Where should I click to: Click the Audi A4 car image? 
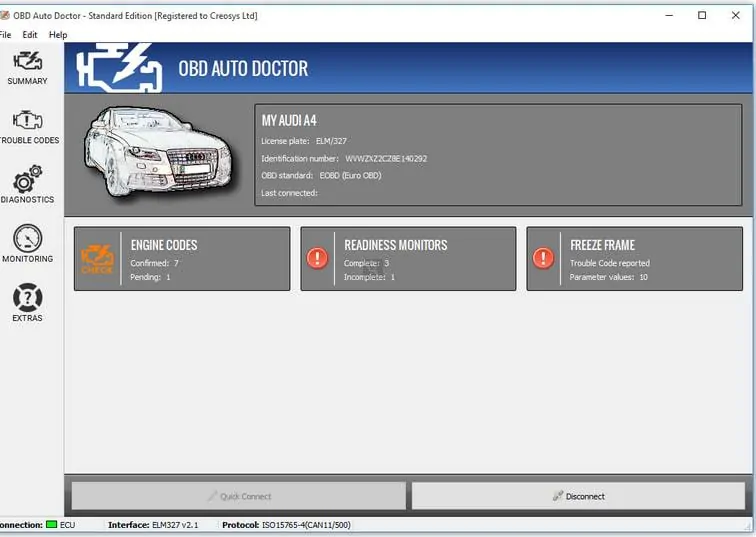[x=157, y=152]
